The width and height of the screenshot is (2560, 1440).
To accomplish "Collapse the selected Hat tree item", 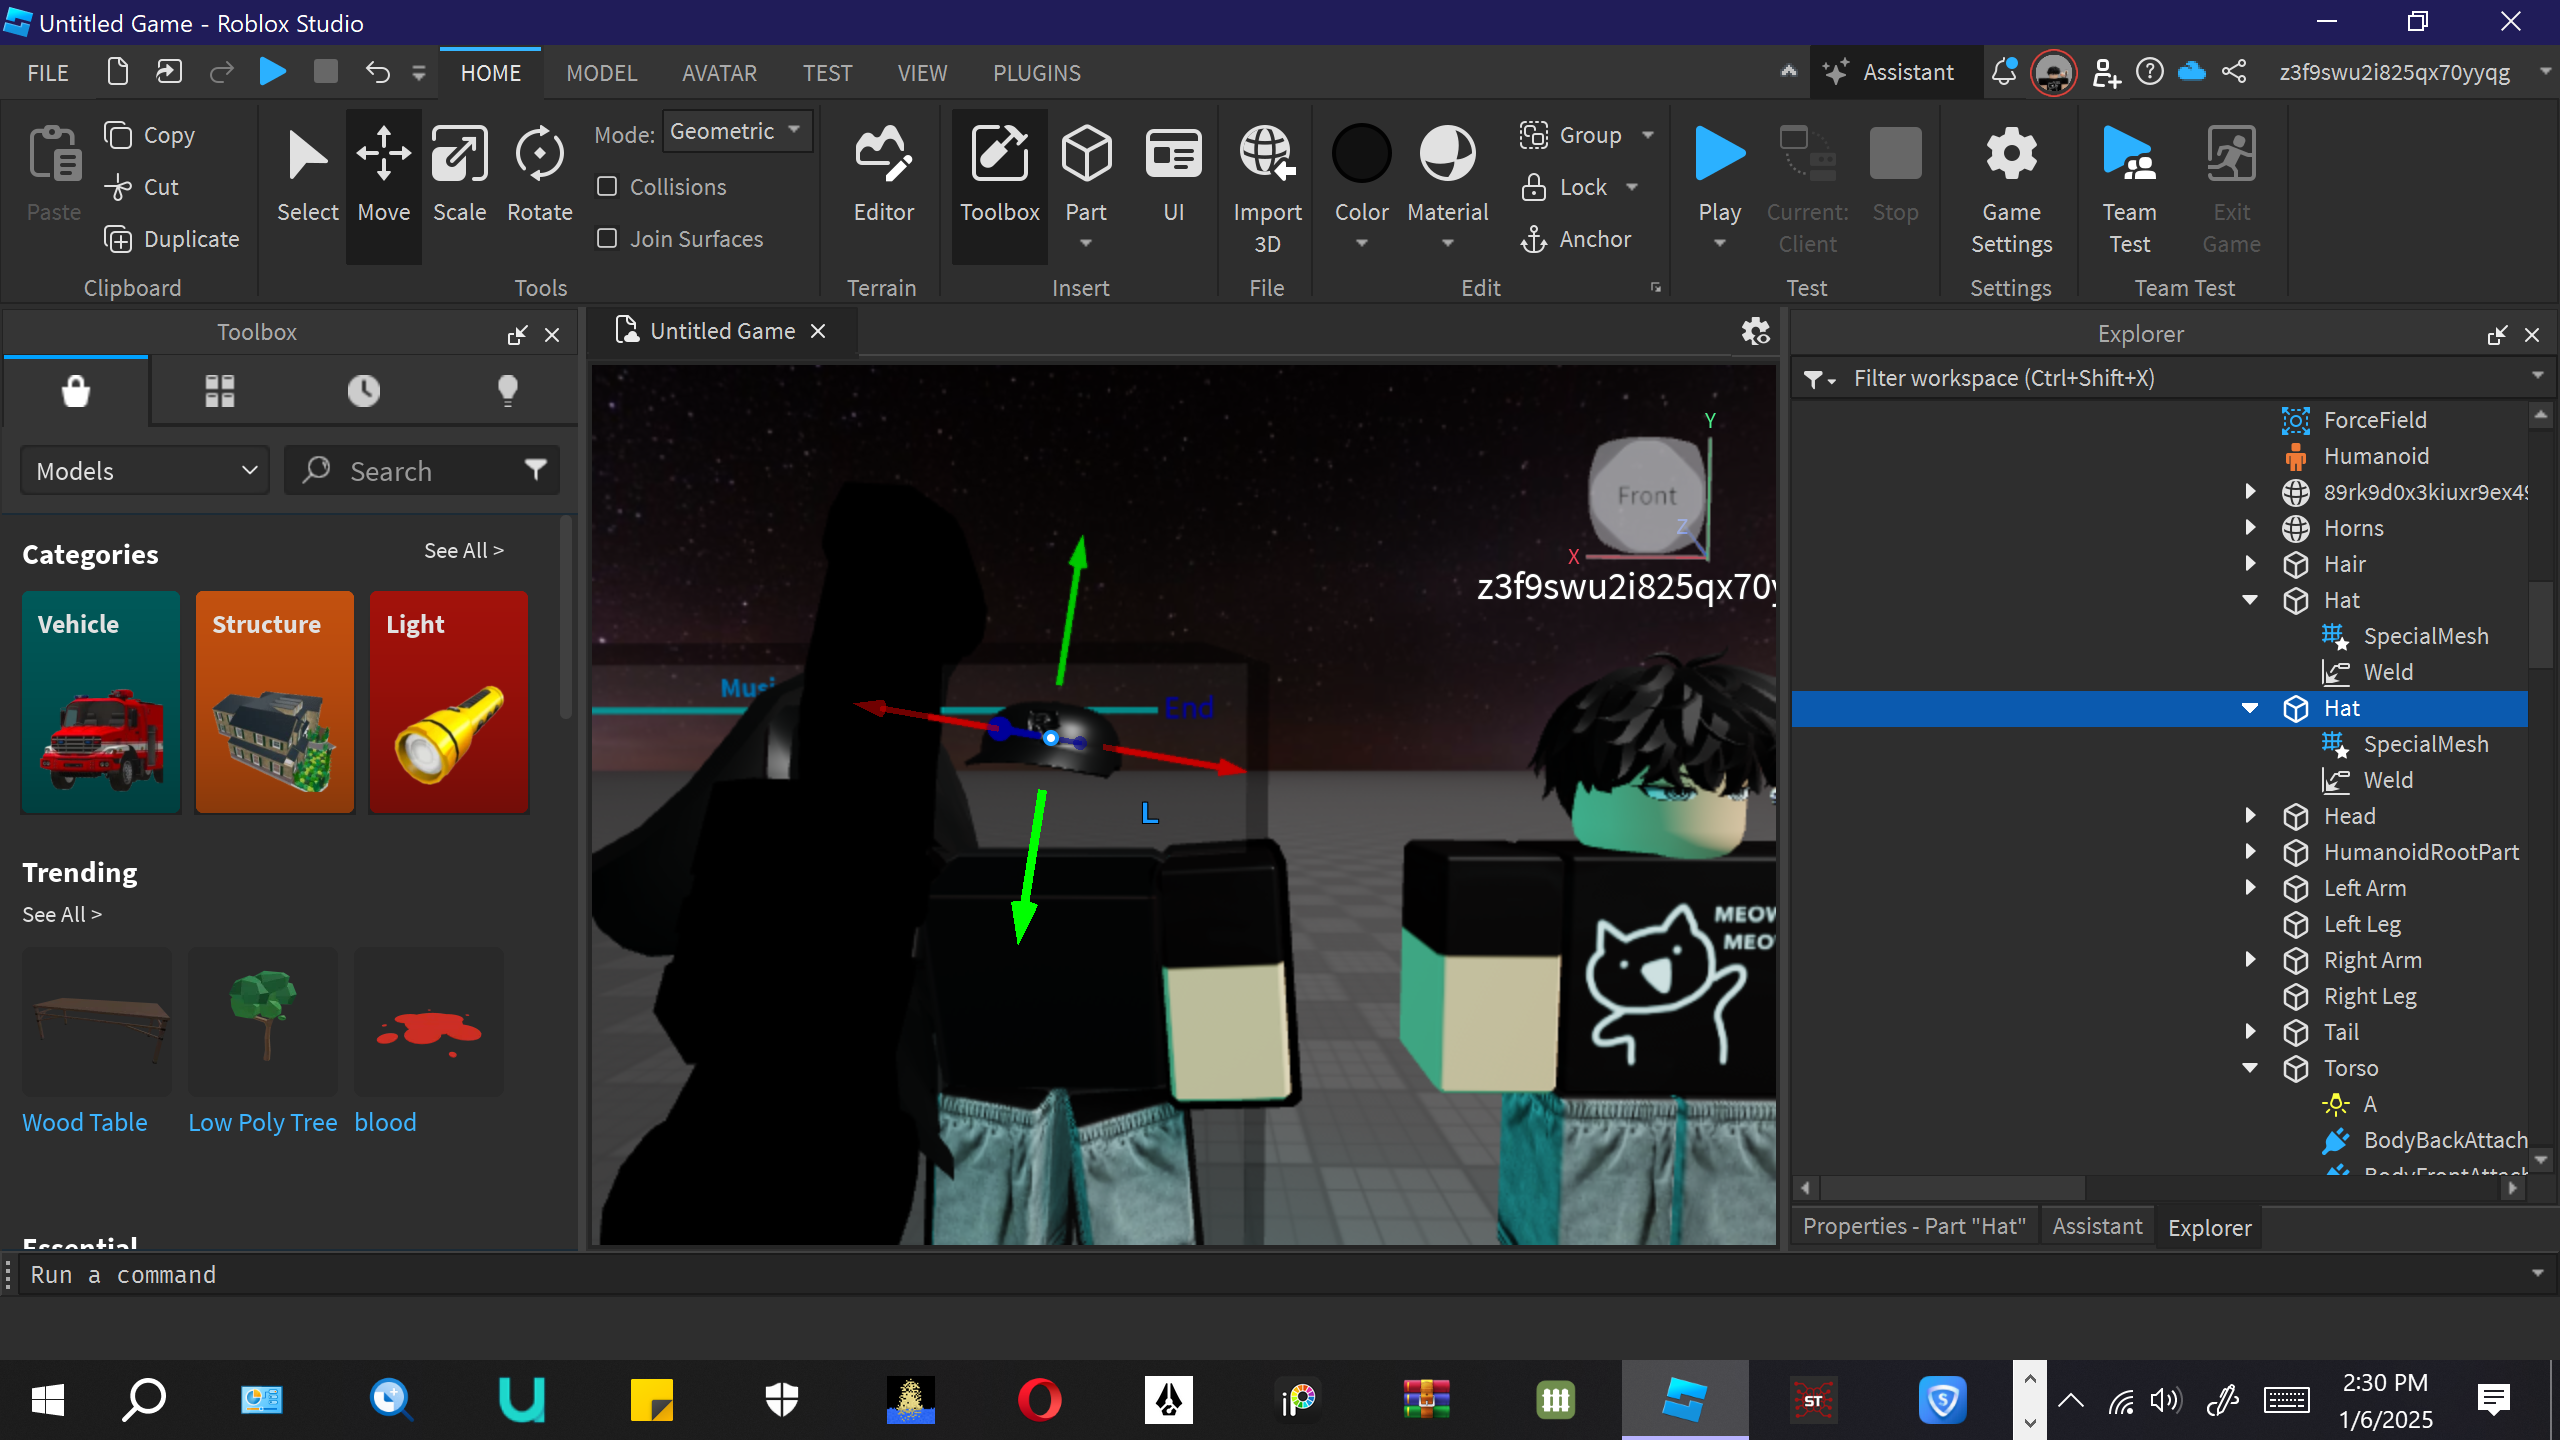I will coord(2250,708).
